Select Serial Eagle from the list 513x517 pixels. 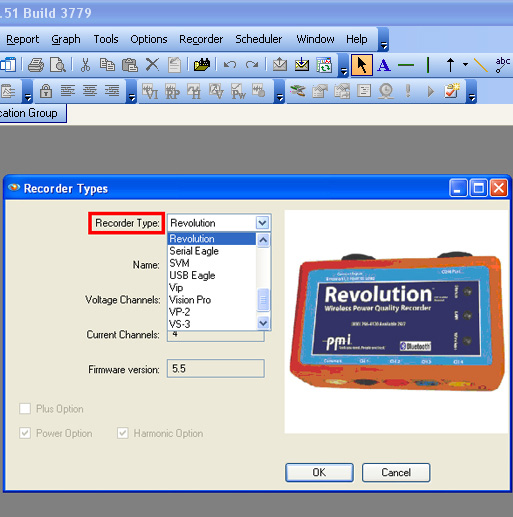211,251
